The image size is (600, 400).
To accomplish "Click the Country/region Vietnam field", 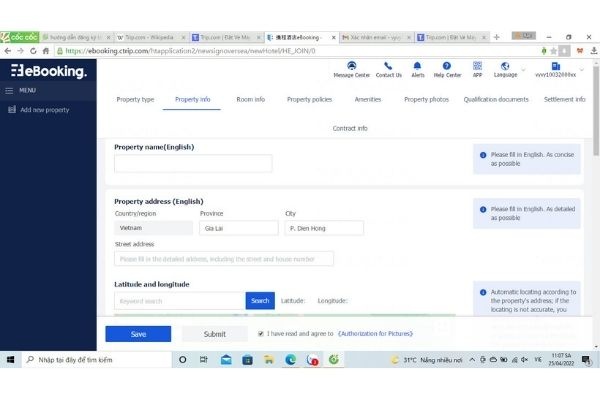I will click(x=153, y=228).
